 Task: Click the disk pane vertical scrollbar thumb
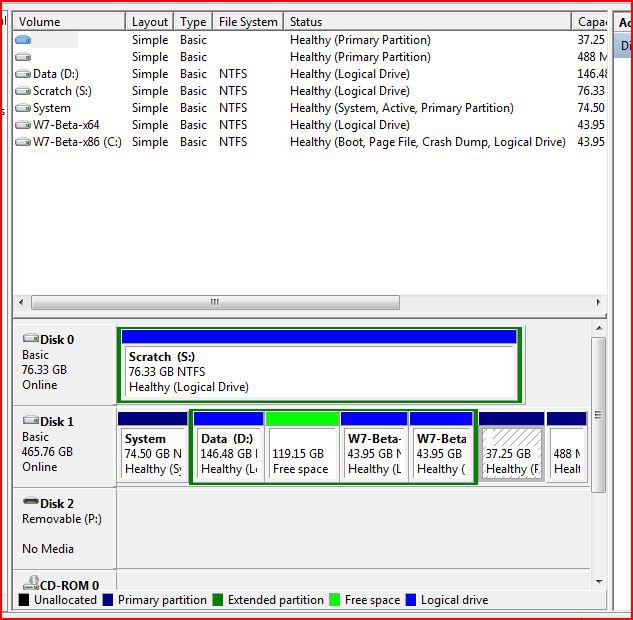[599, 415]
